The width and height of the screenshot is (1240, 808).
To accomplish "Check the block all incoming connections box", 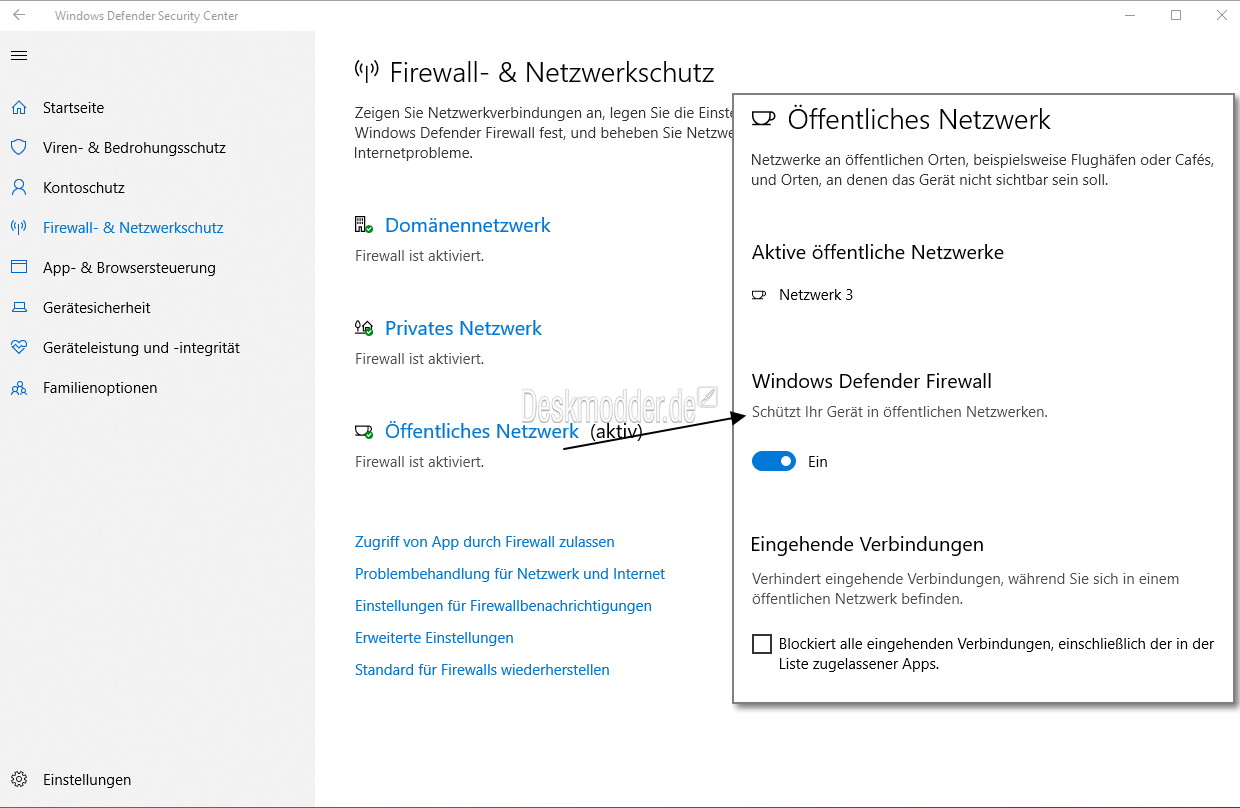I will point(762,644).
